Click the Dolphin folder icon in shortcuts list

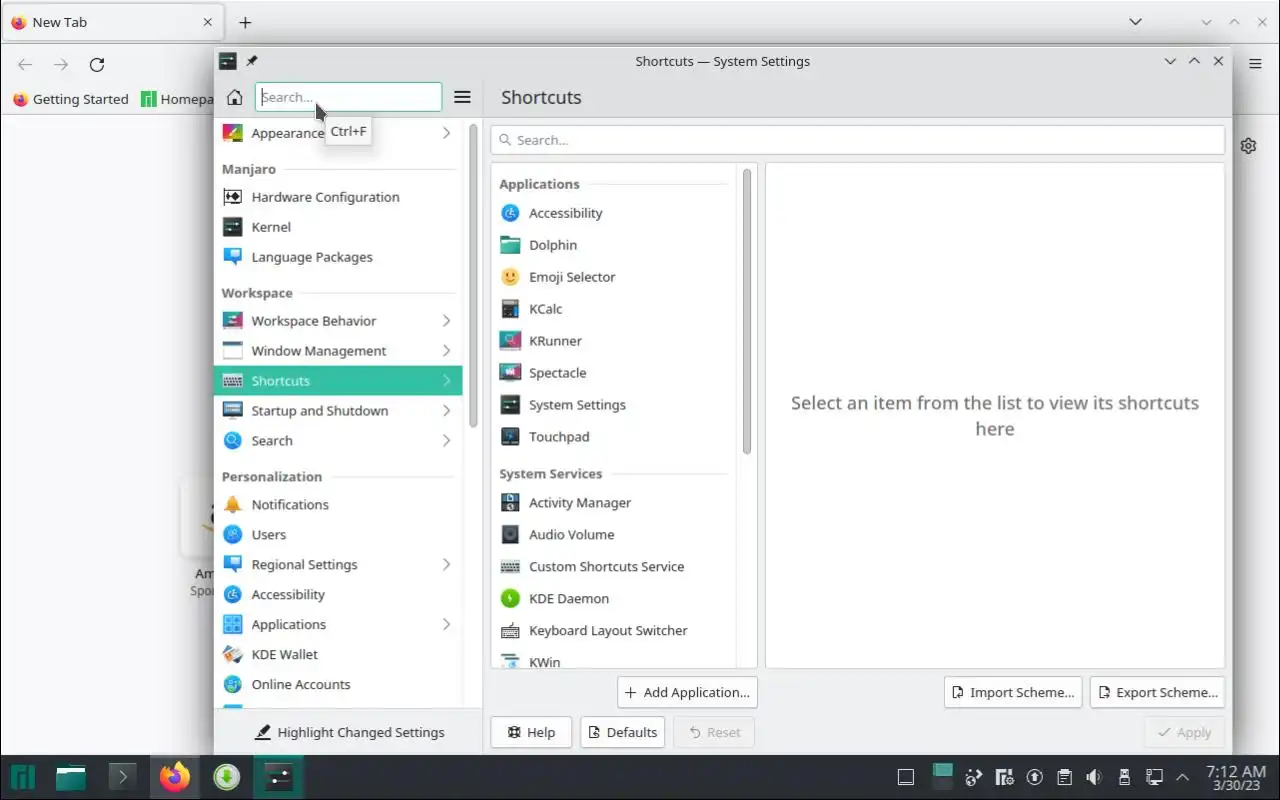click(510, 245)
